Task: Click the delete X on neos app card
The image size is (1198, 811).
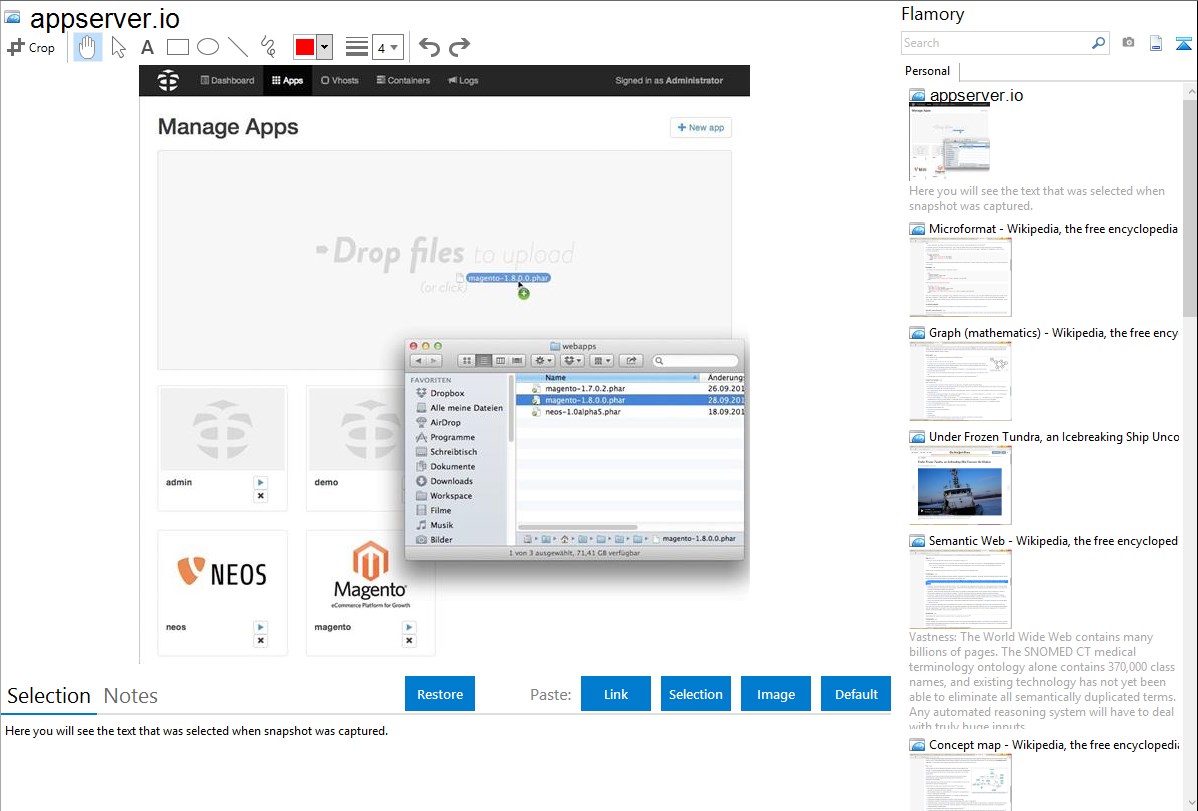Action: [x=261, y=641]
